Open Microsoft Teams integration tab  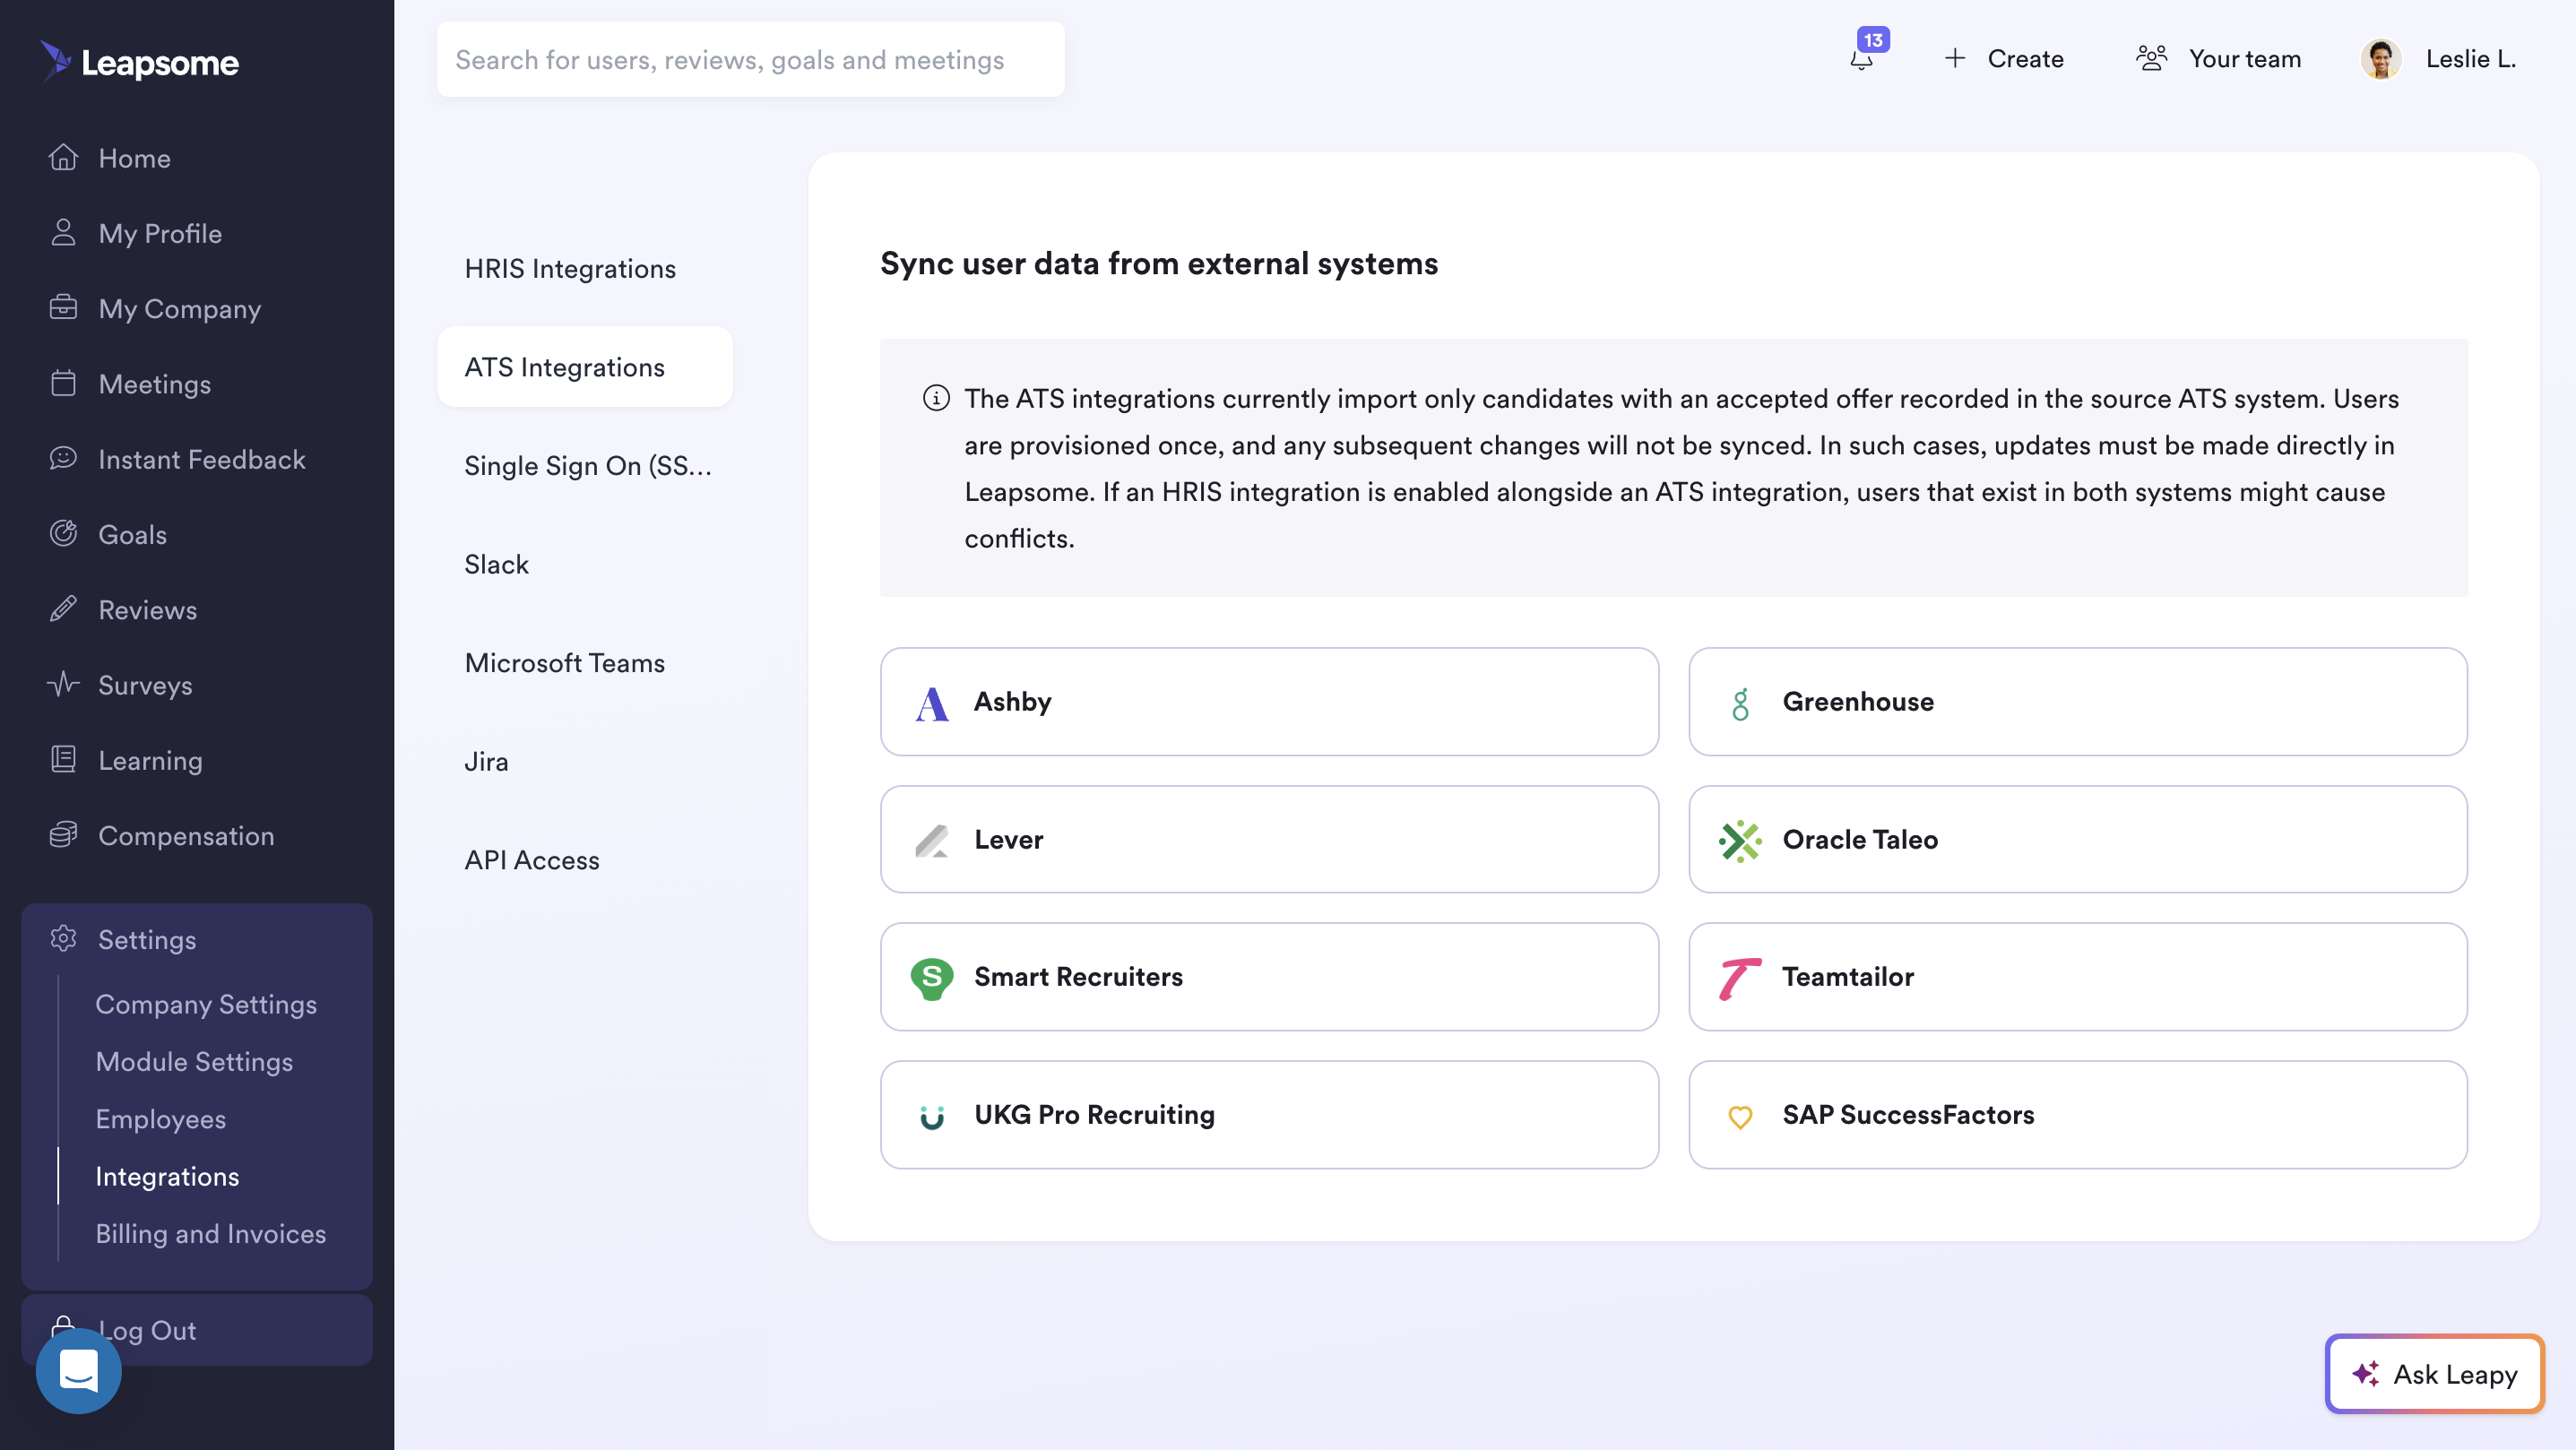point(585,662)
